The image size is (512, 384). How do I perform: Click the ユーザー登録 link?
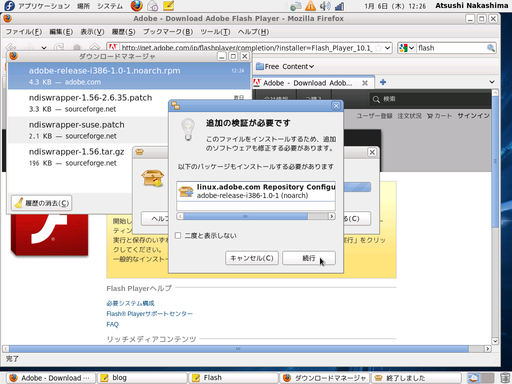(x=374, y=116)
